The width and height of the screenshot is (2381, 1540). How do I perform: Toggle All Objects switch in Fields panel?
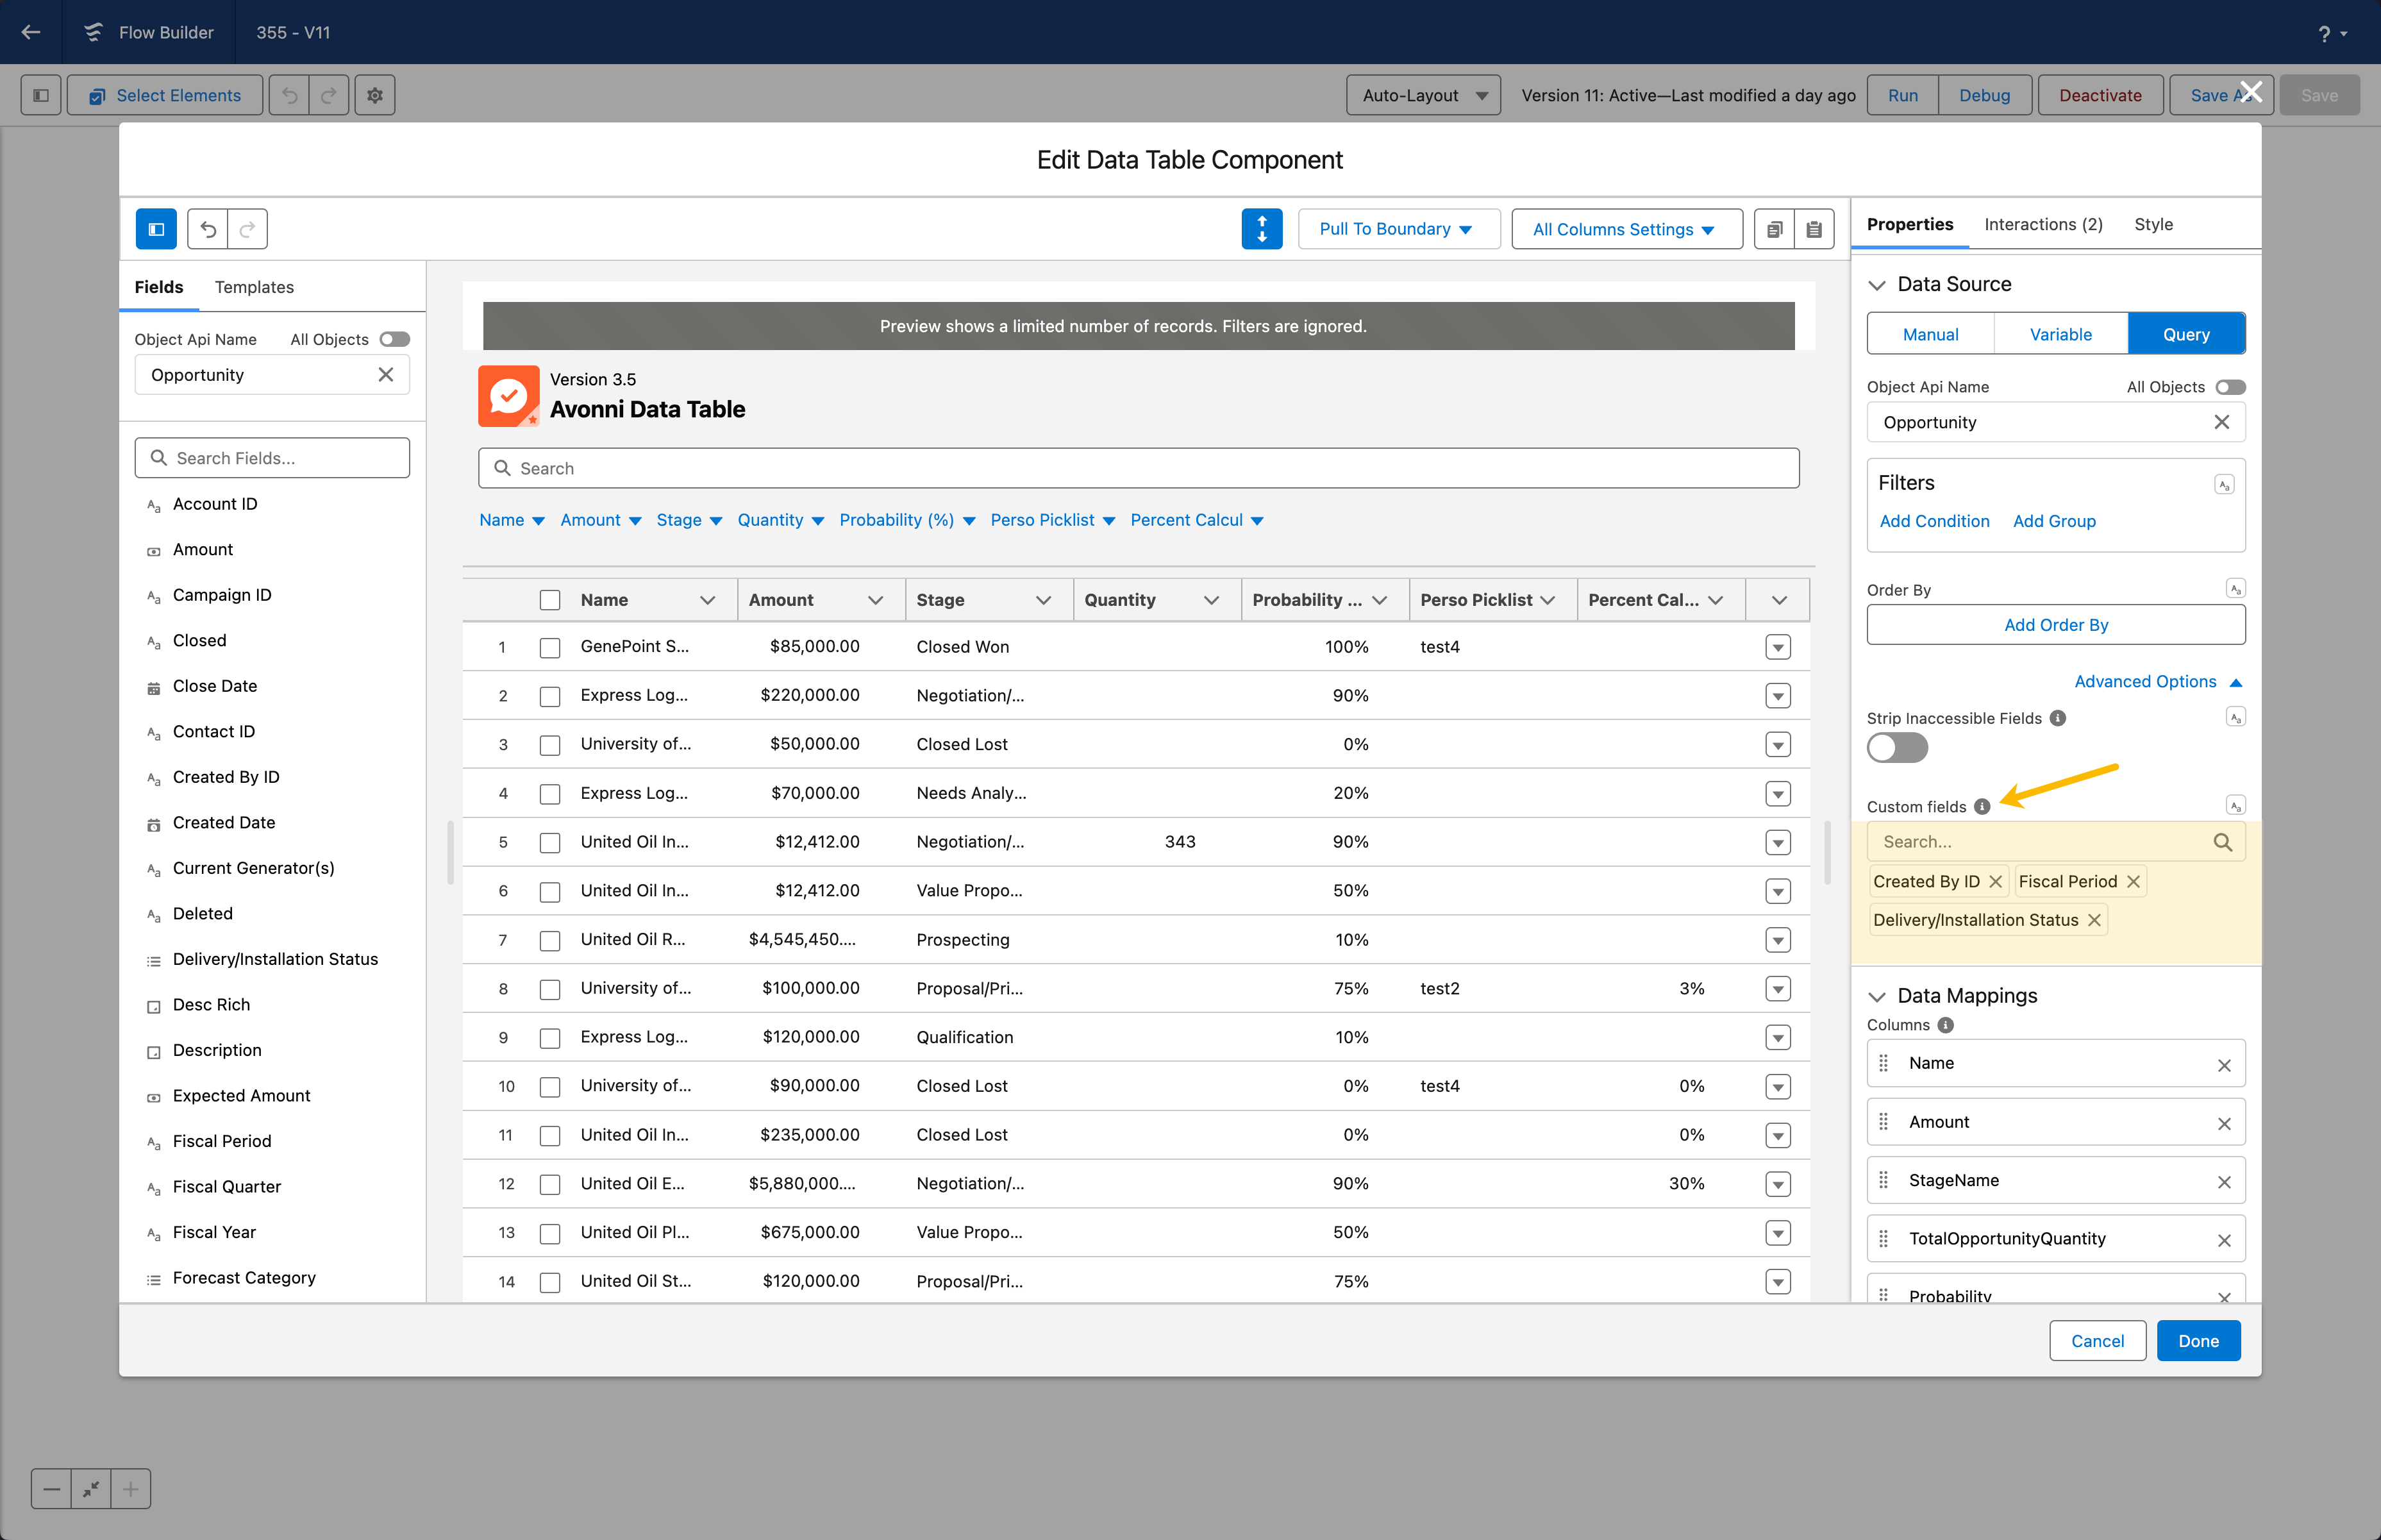click(x=395, y=339)
